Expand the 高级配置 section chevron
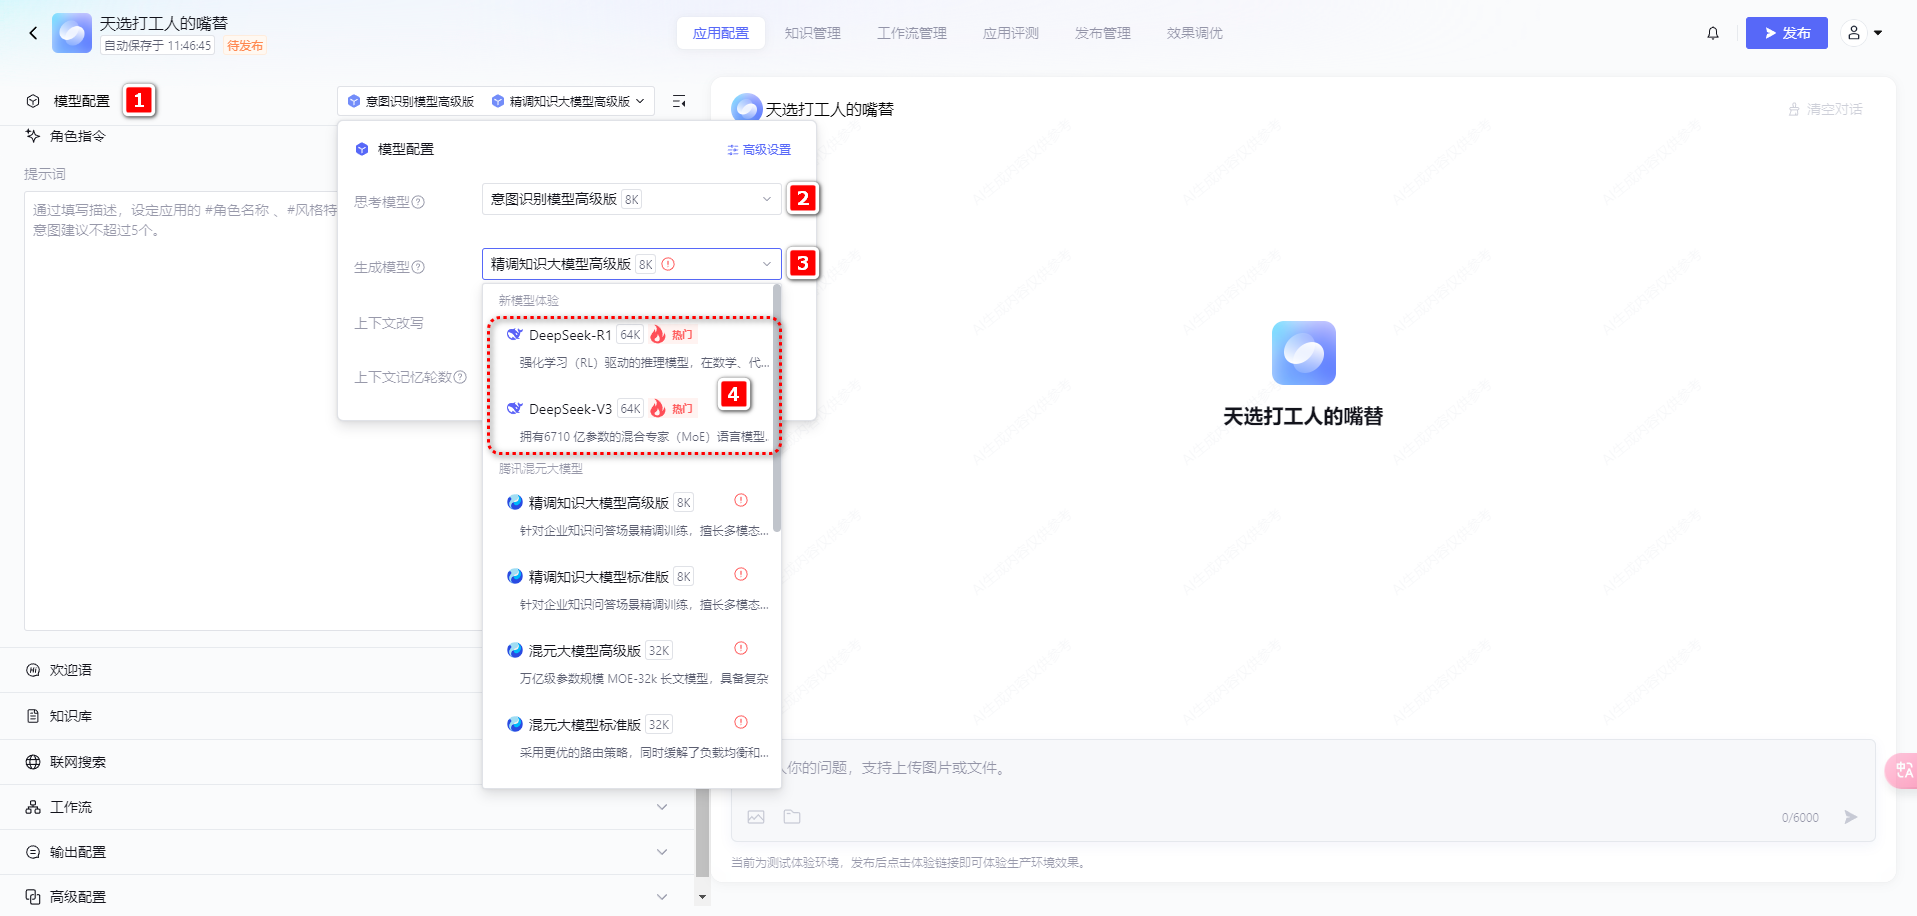Image resolution: width=1917 pixels, height=916 pixels. coord(662,897)
